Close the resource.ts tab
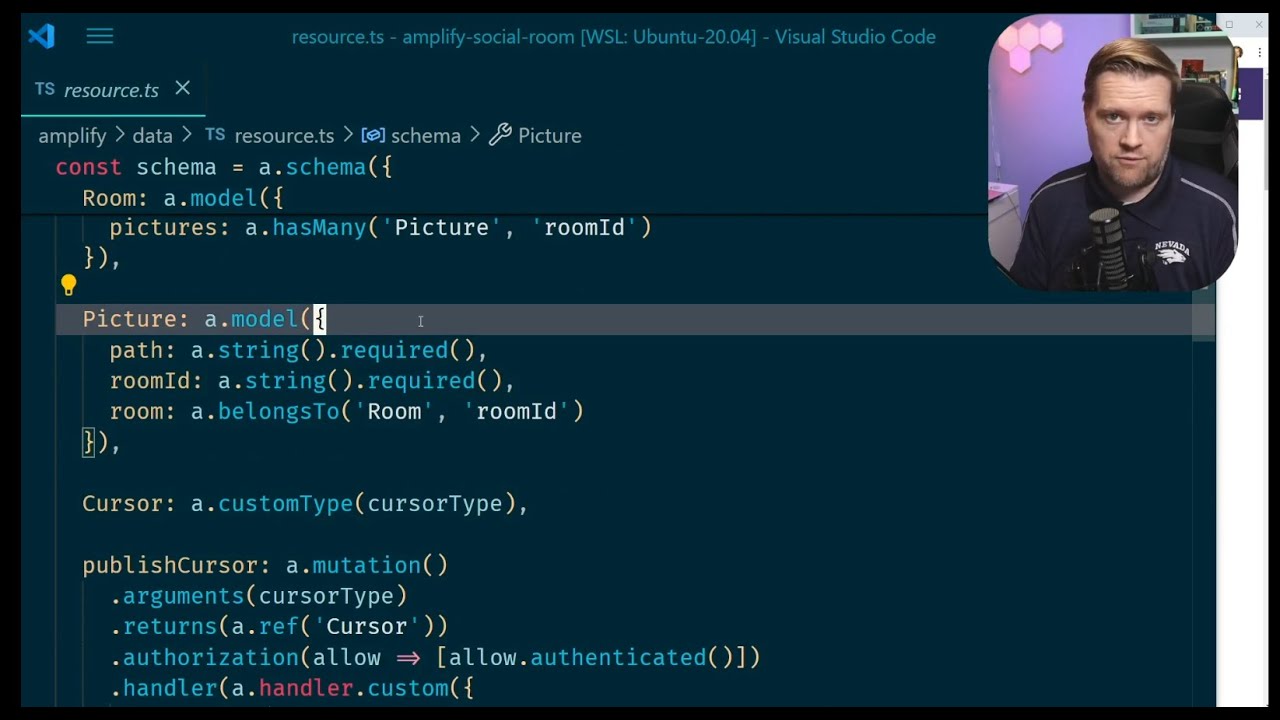 point(182,89)
